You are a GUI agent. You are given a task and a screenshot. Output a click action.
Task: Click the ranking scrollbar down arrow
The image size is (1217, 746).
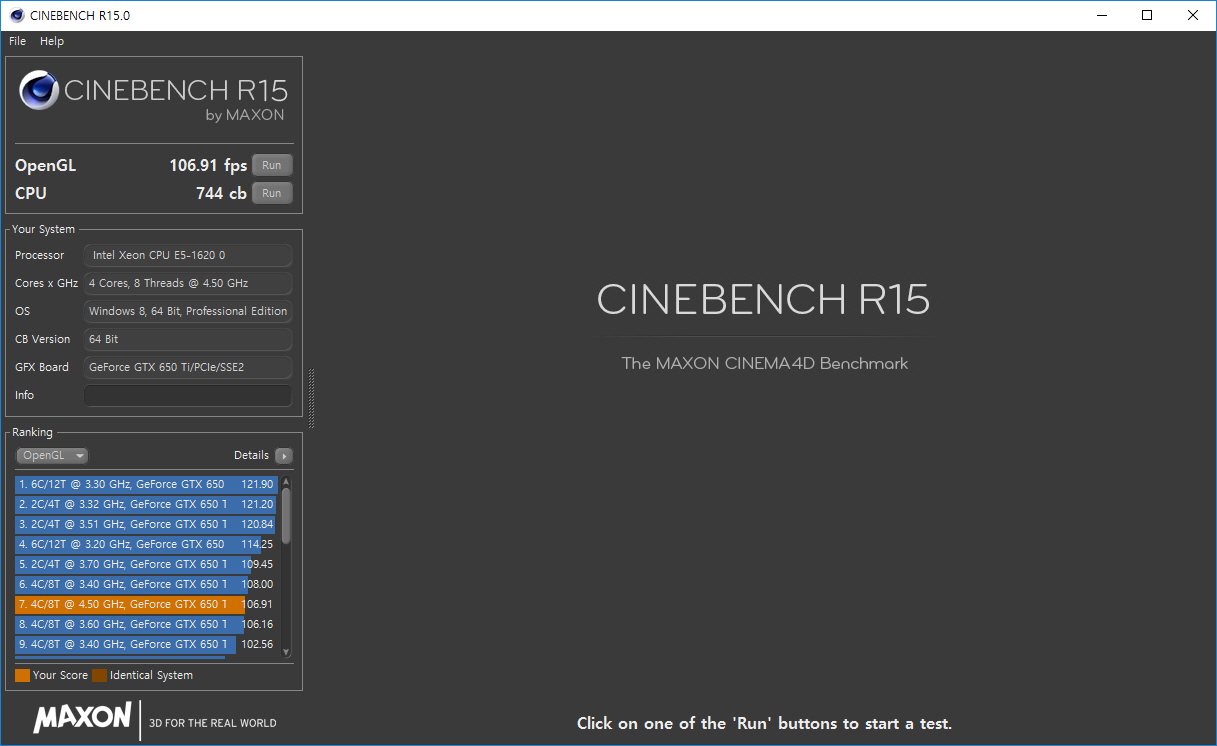pos(286,650)
